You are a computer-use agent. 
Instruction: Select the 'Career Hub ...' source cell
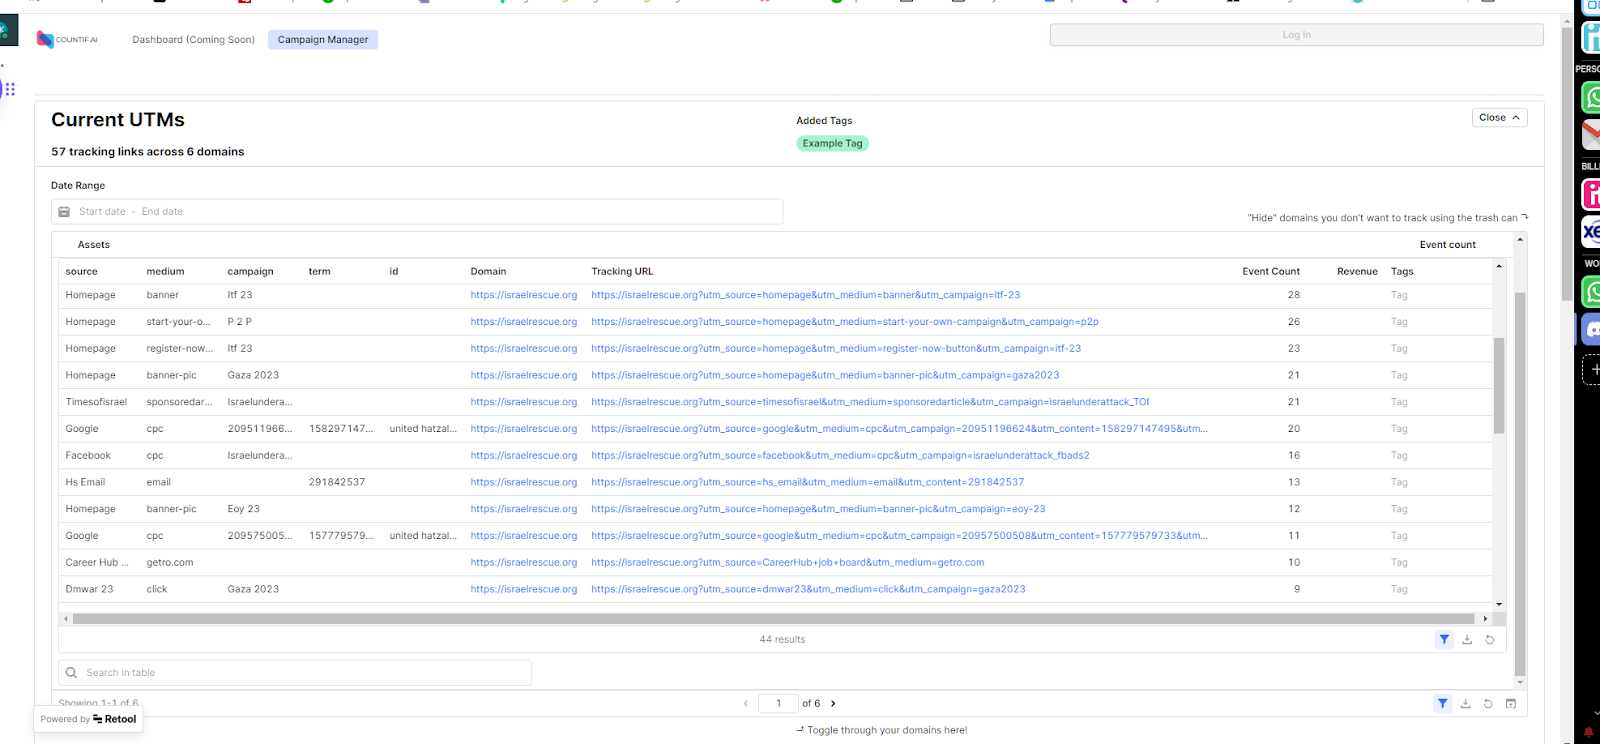coord(97,563)
